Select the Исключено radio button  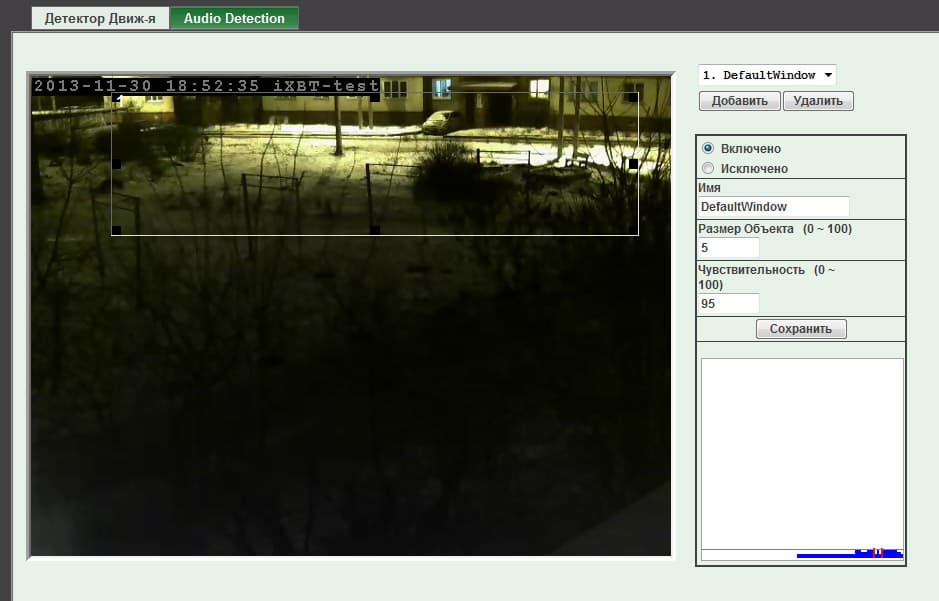pyautogui.click(x=708, y=168)
